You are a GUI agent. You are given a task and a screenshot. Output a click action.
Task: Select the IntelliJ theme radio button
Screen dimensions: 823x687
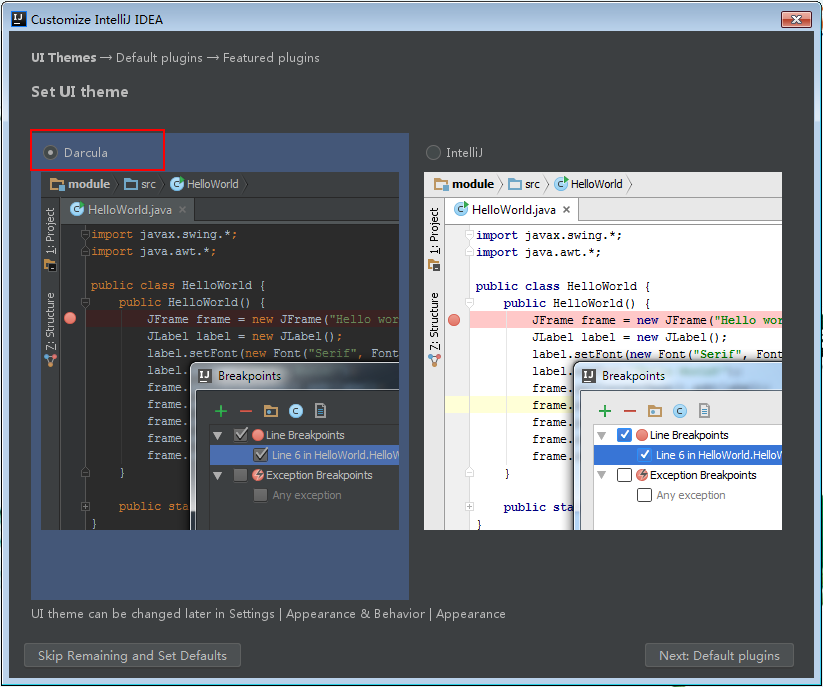pyautogui.click(x=433, y=153)
